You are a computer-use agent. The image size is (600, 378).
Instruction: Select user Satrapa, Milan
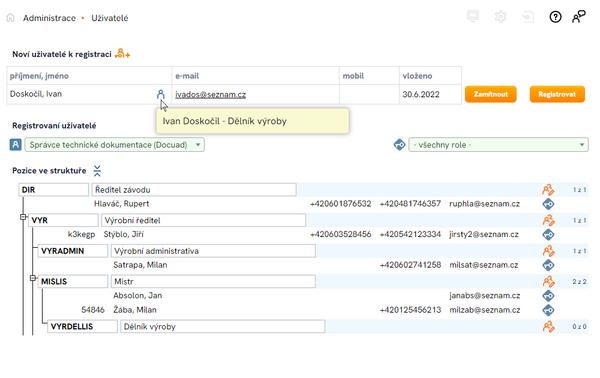(x=140, y=265)
